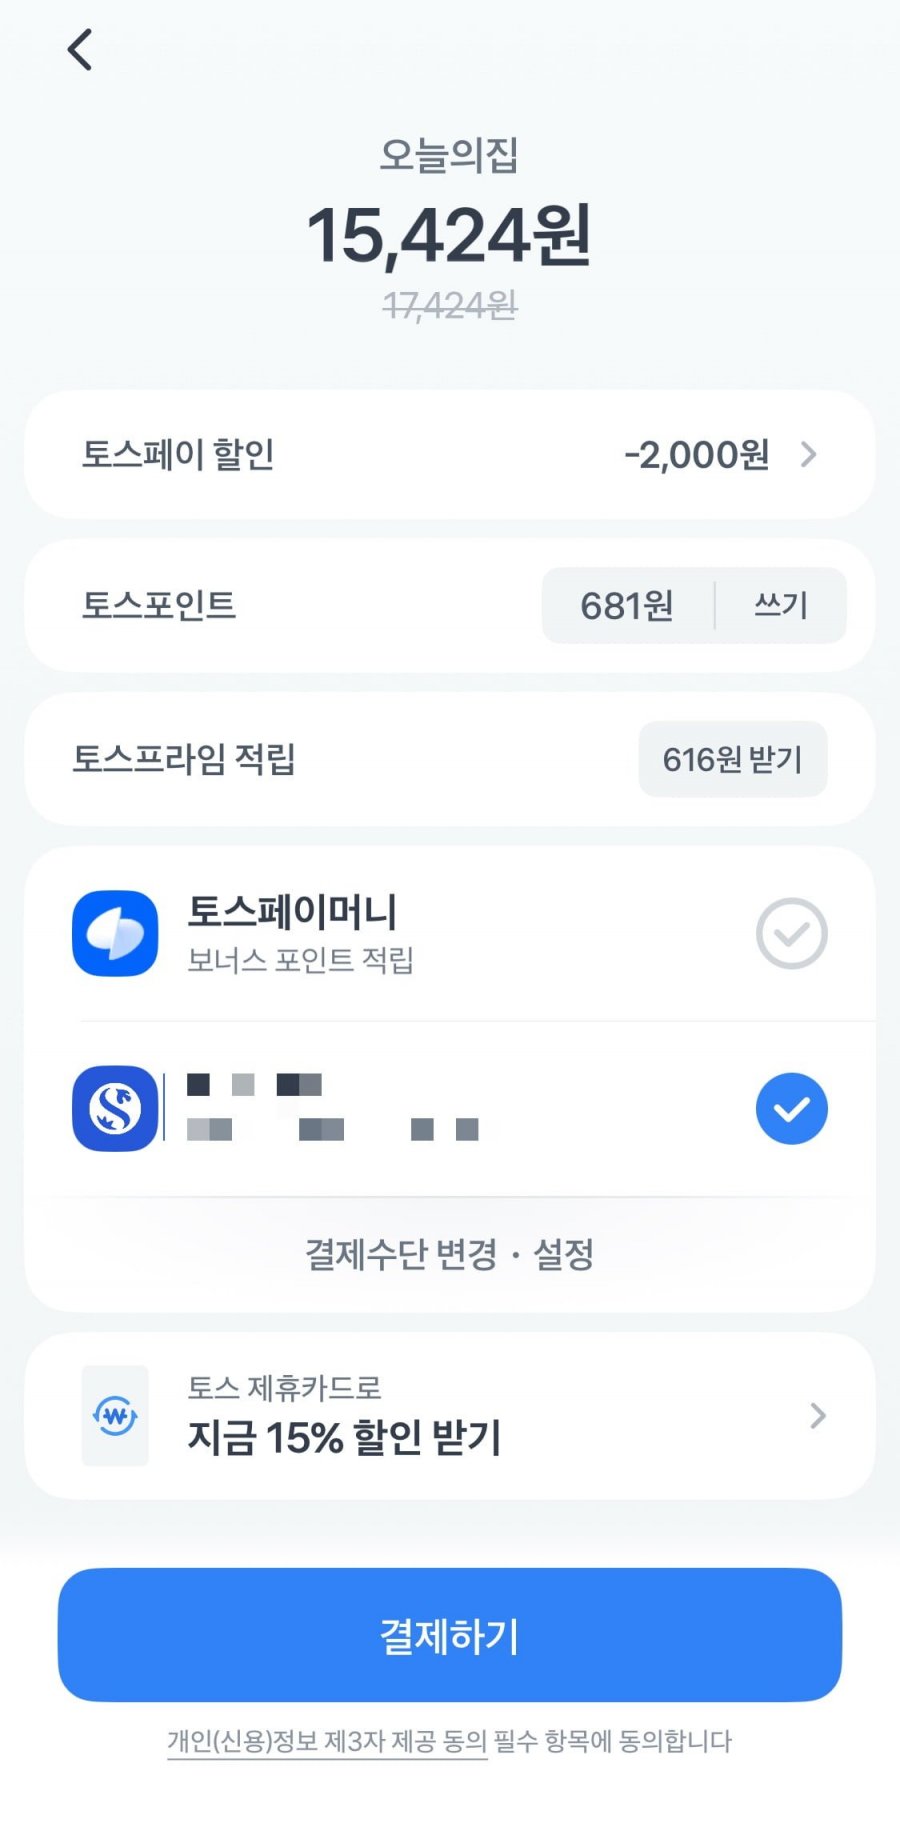The image size is (900, 1843).
Task: Tap the Shinhan card logo icon
Action: click(x=115, y=1108)
